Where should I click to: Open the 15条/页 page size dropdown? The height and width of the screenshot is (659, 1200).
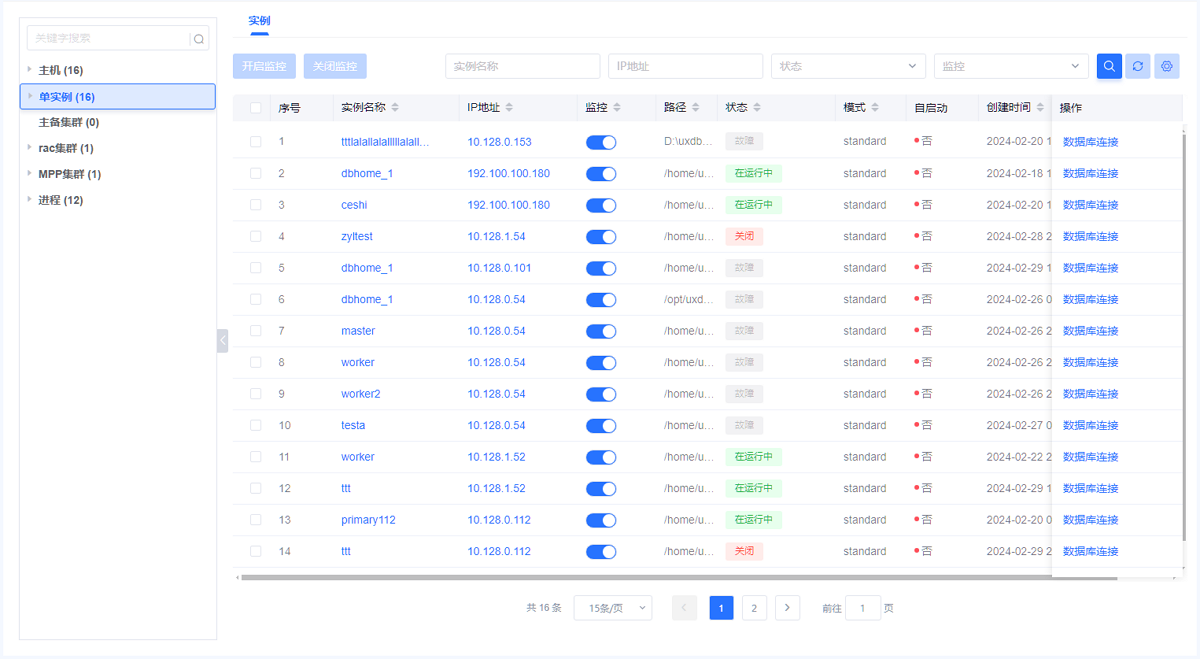point(612,608)
